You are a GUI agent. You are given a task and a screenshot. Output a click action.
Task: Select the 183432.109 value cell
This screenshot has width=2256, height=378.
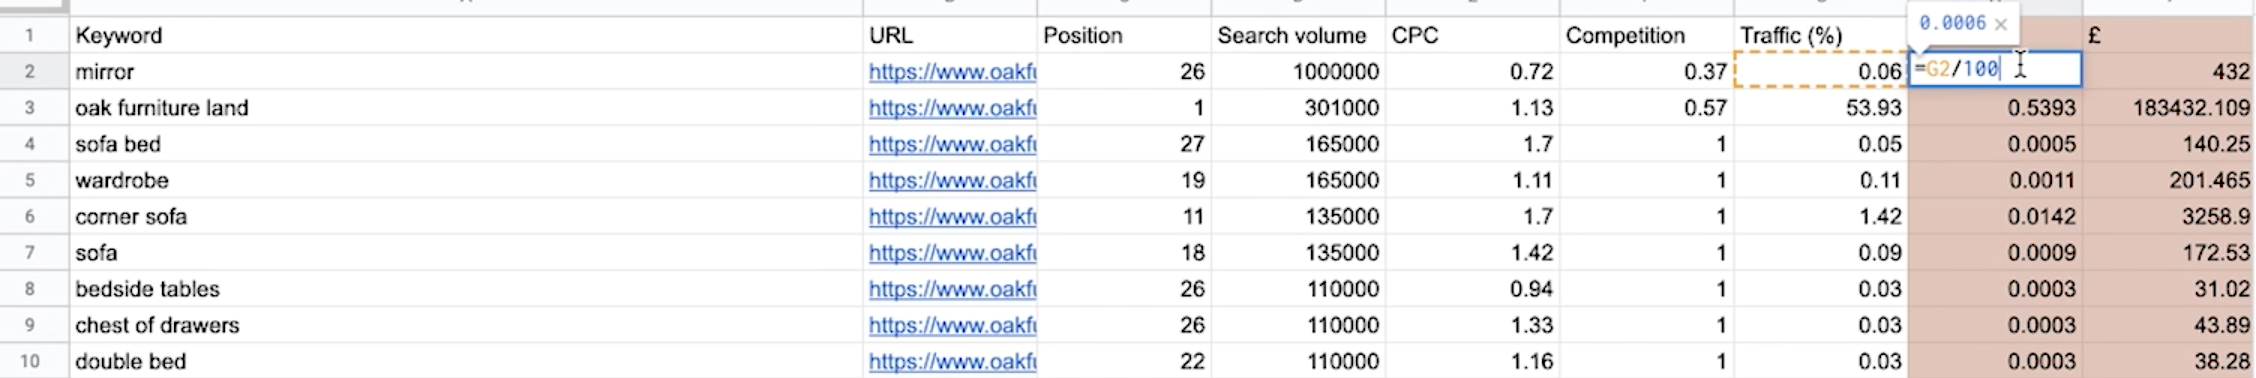(x=2168, y=108)
